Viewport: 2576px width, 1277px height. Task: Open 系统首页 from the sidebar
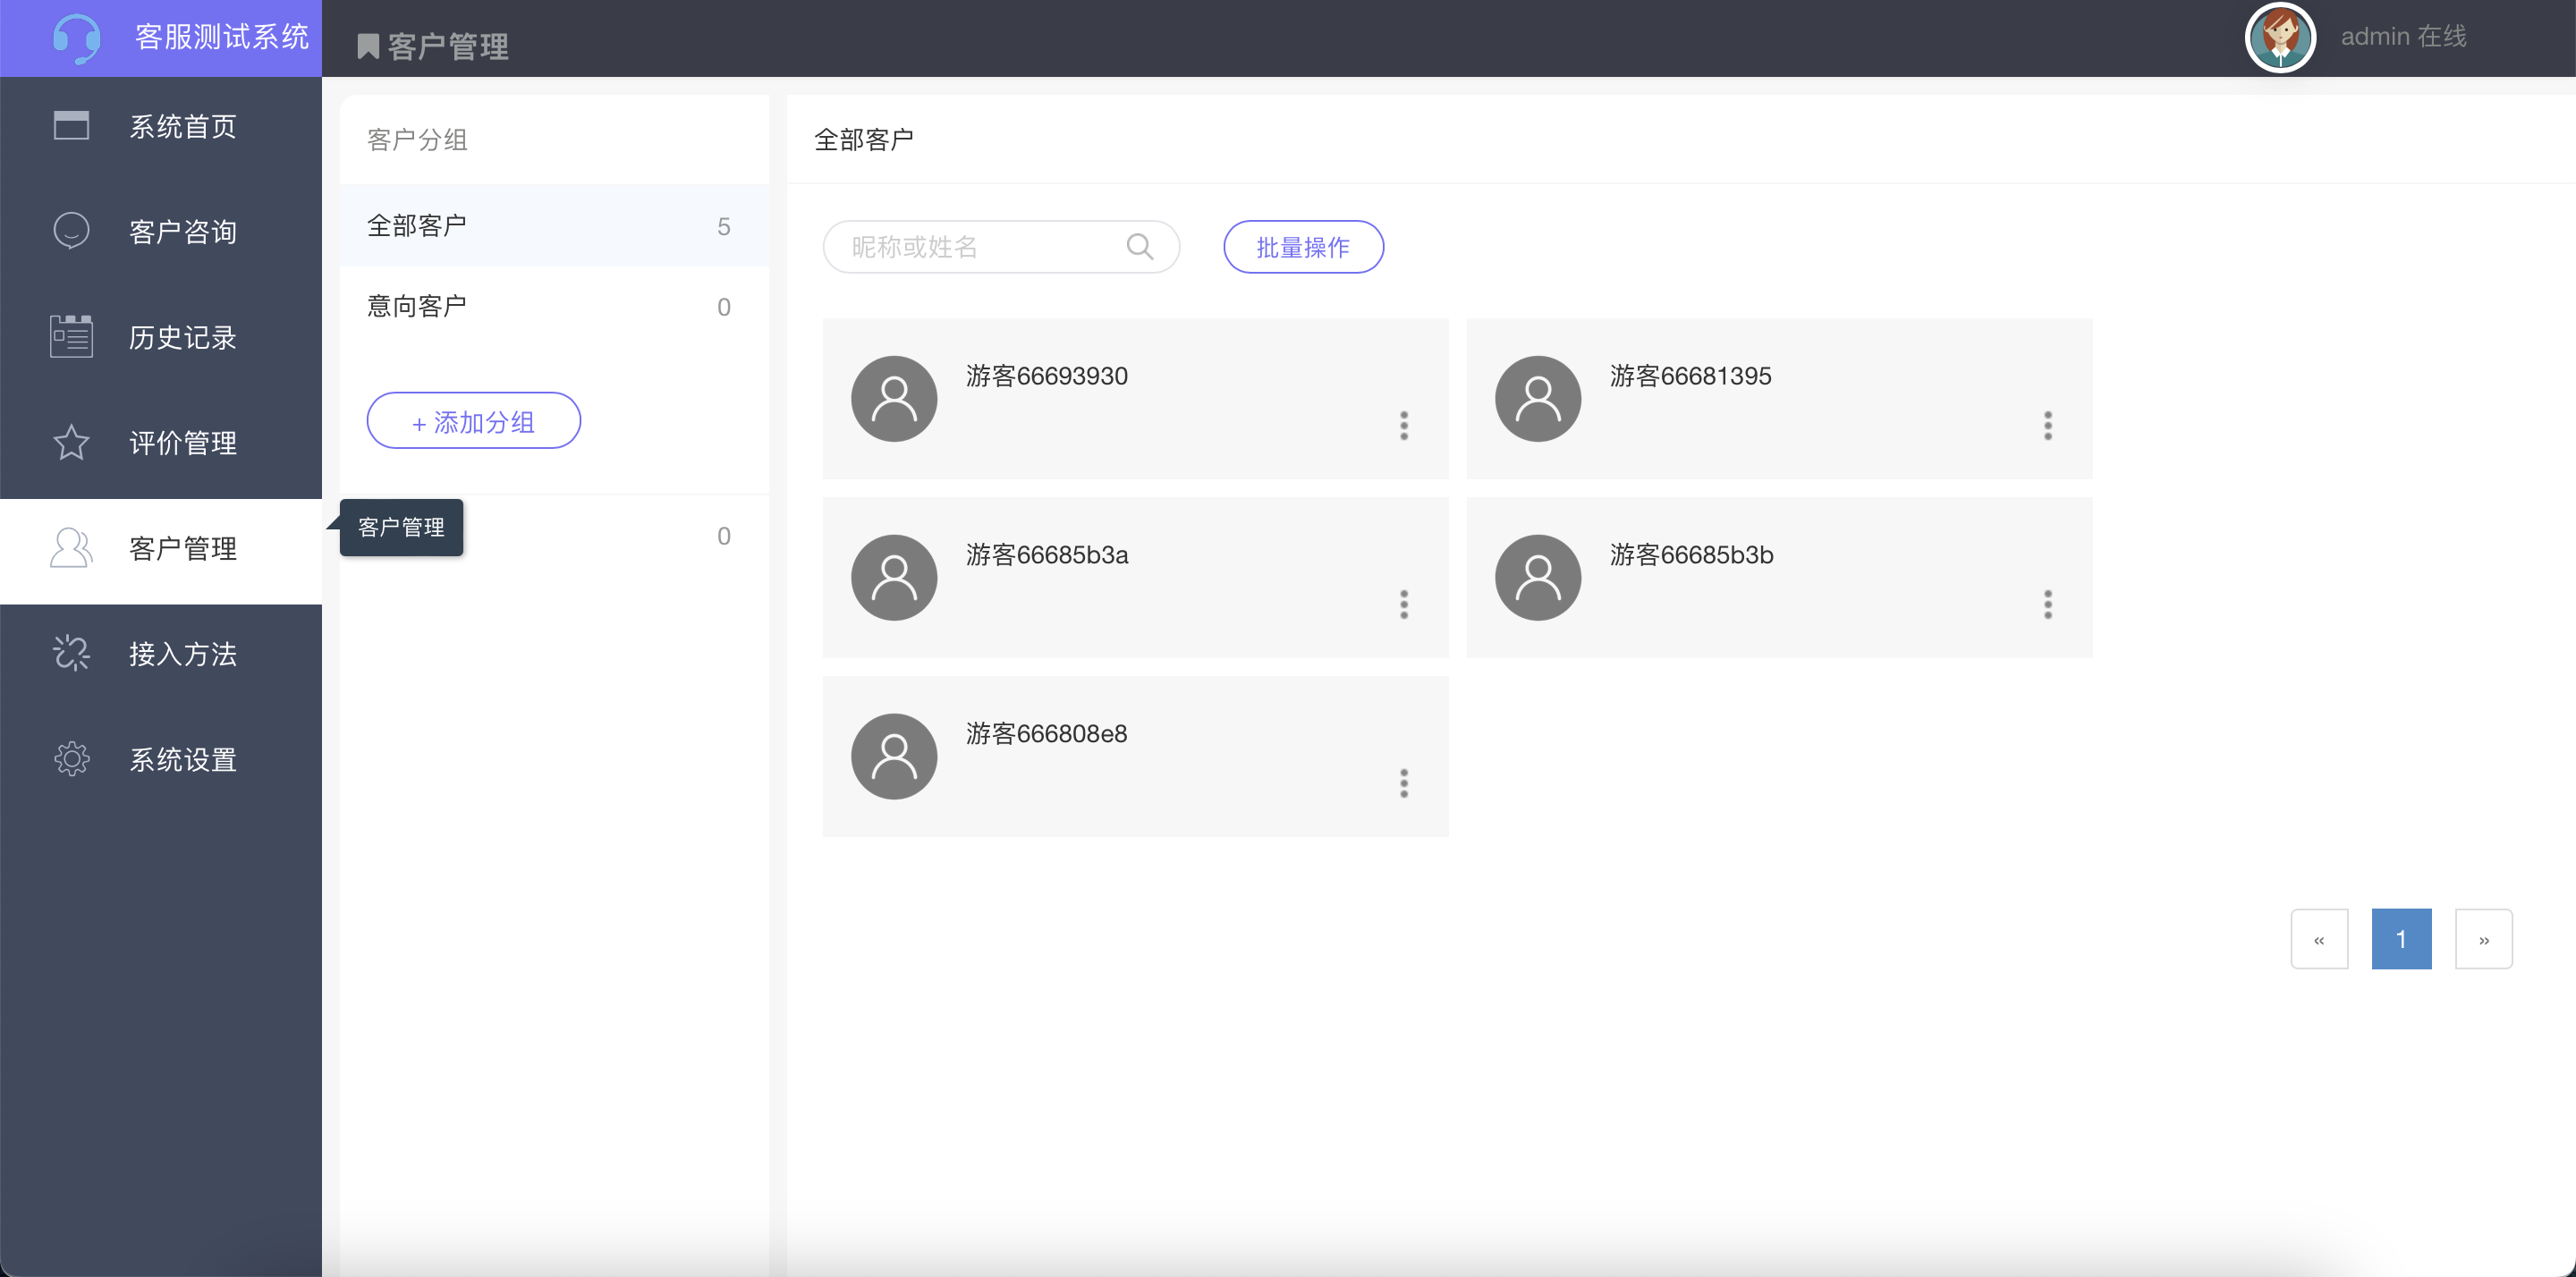[182, 126]
